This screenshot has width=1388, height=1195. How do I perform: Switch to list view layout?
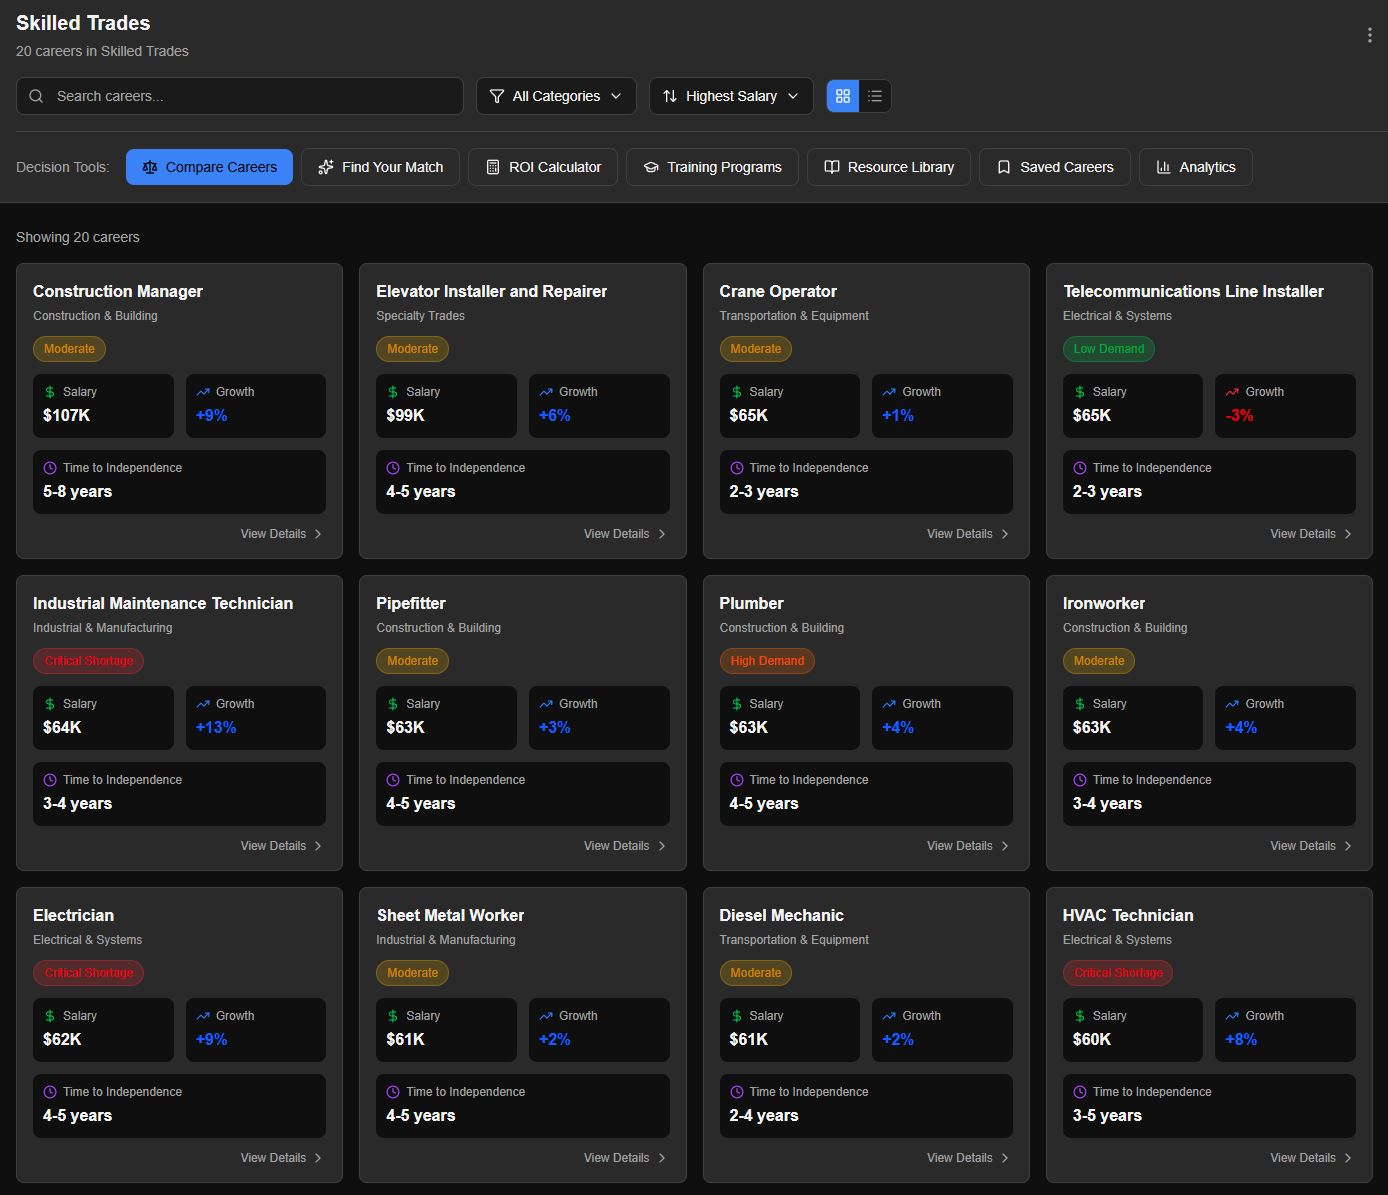(875, 96)
